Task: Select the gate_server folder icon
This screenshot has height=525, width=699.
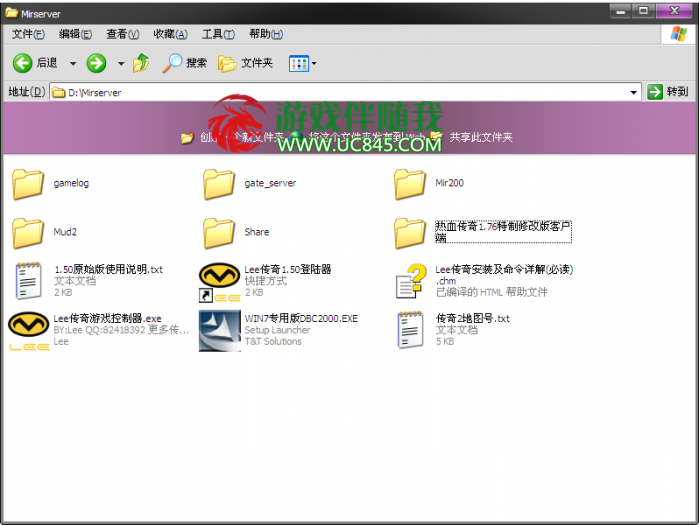Action: (x=219, y=184)
